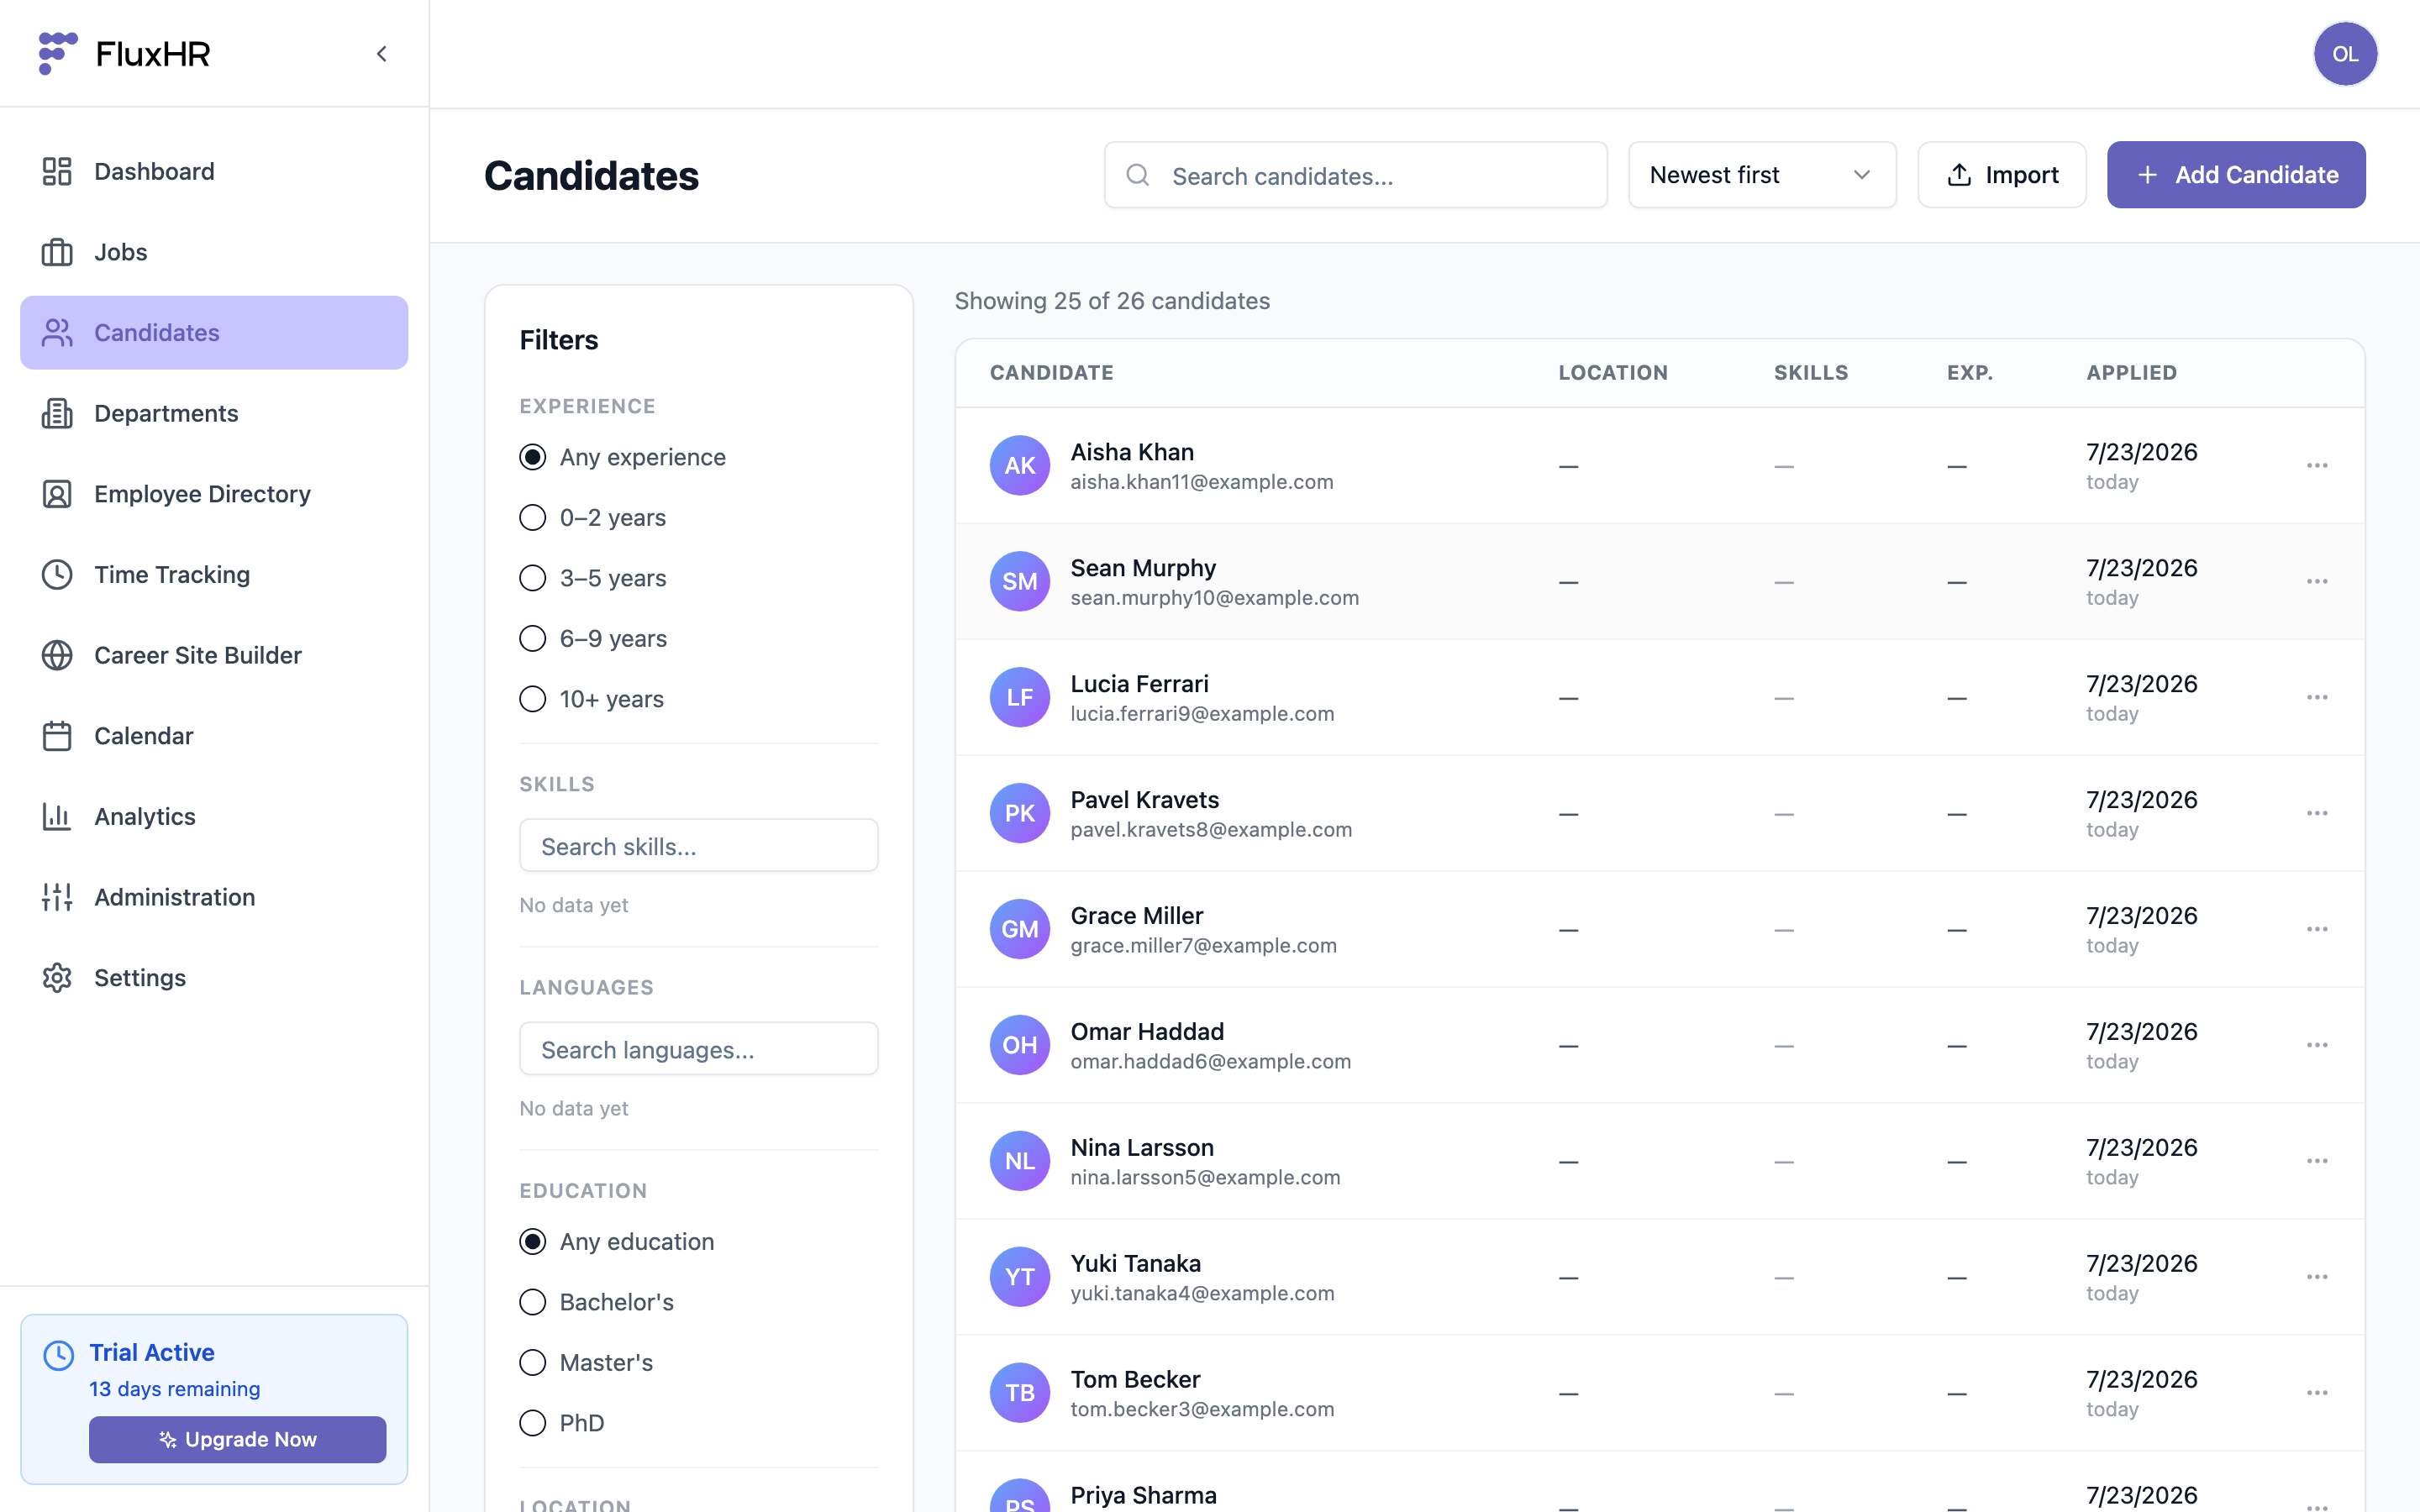Open candidate name Sean Murphy

(x=1143, y=568)
